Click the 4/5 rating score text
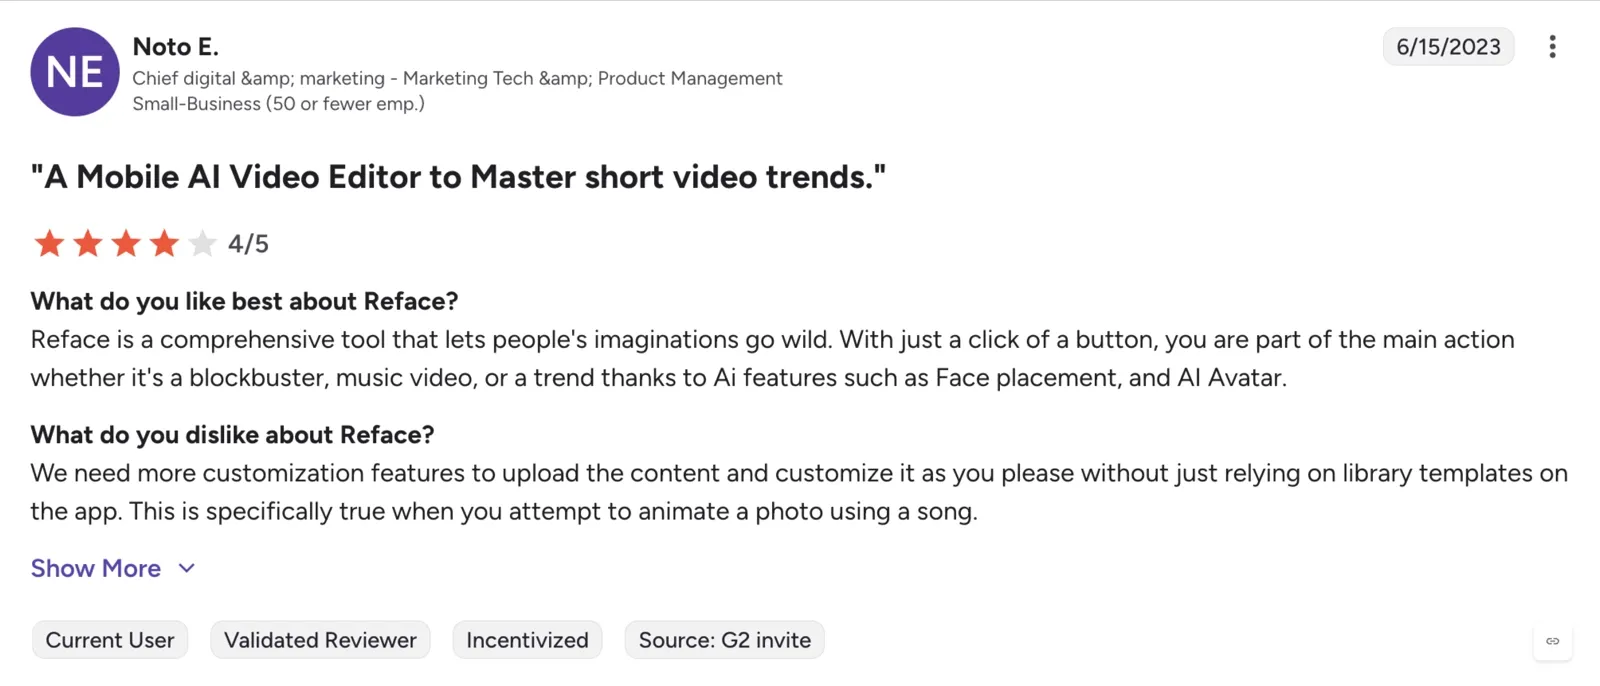Image resolution: width=1600 pixels, height=686 pixels. (248, 243)
